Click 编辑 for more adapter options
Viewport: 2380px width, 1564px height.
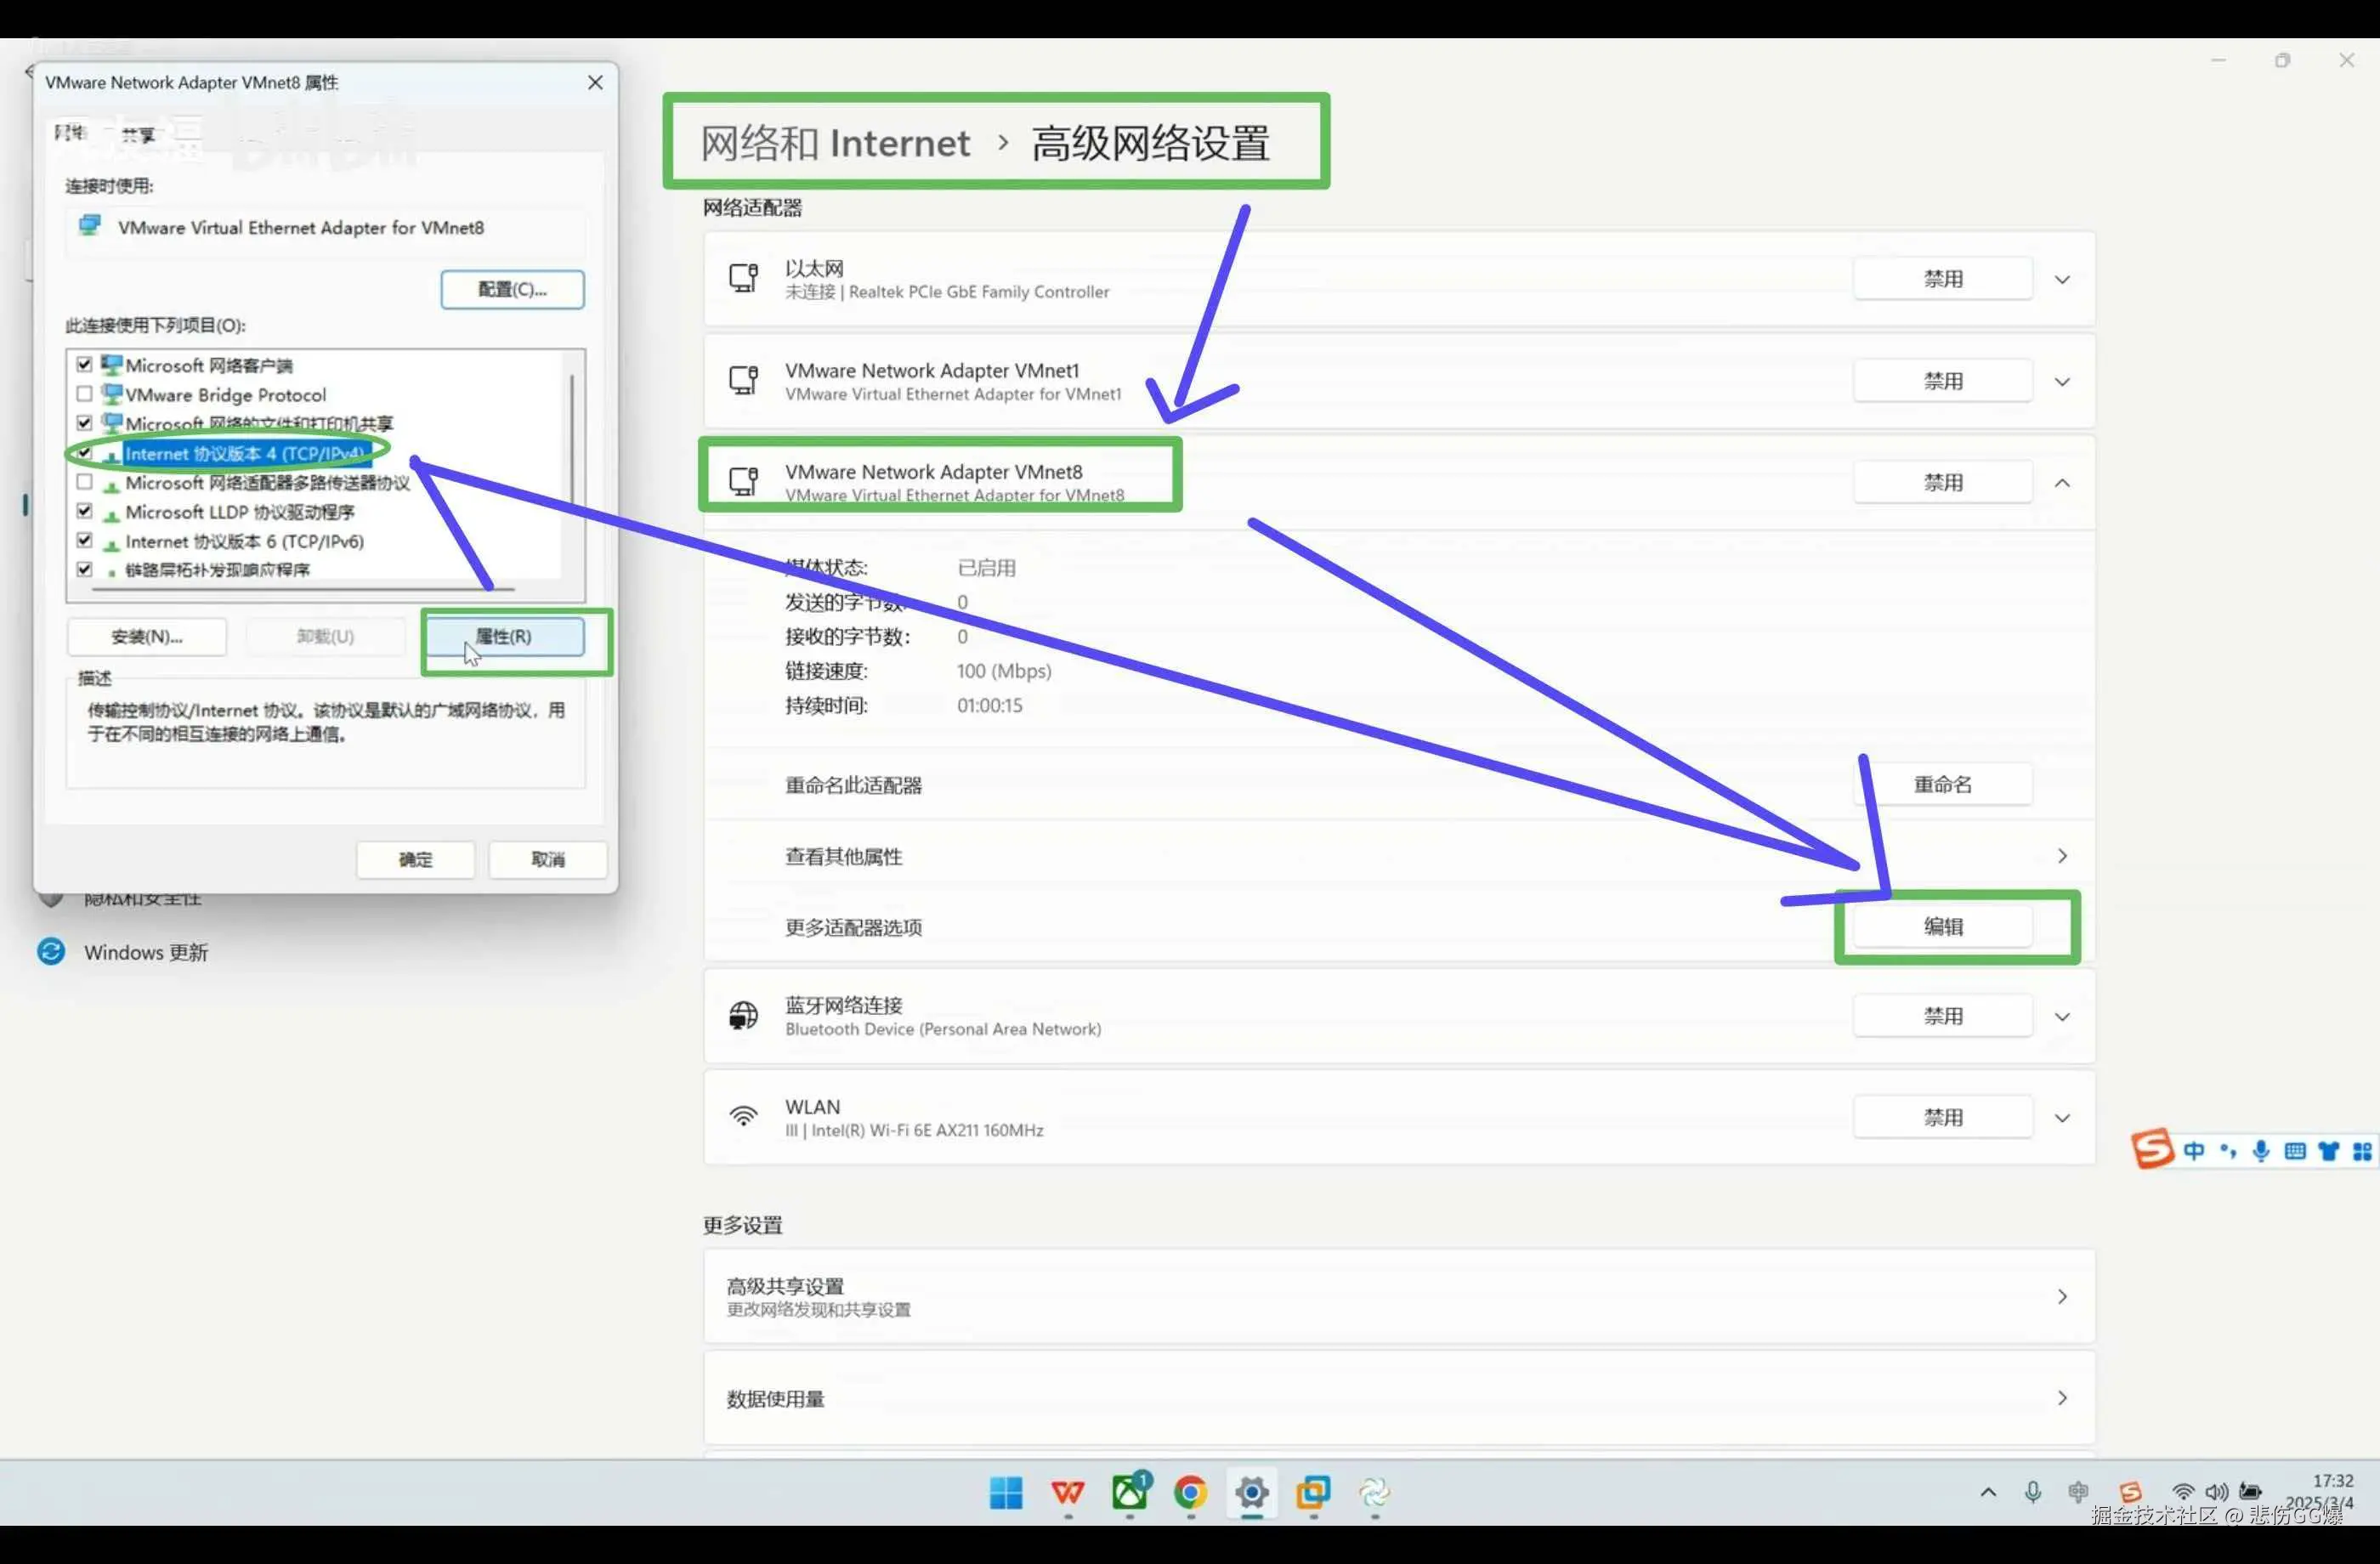1943,927
